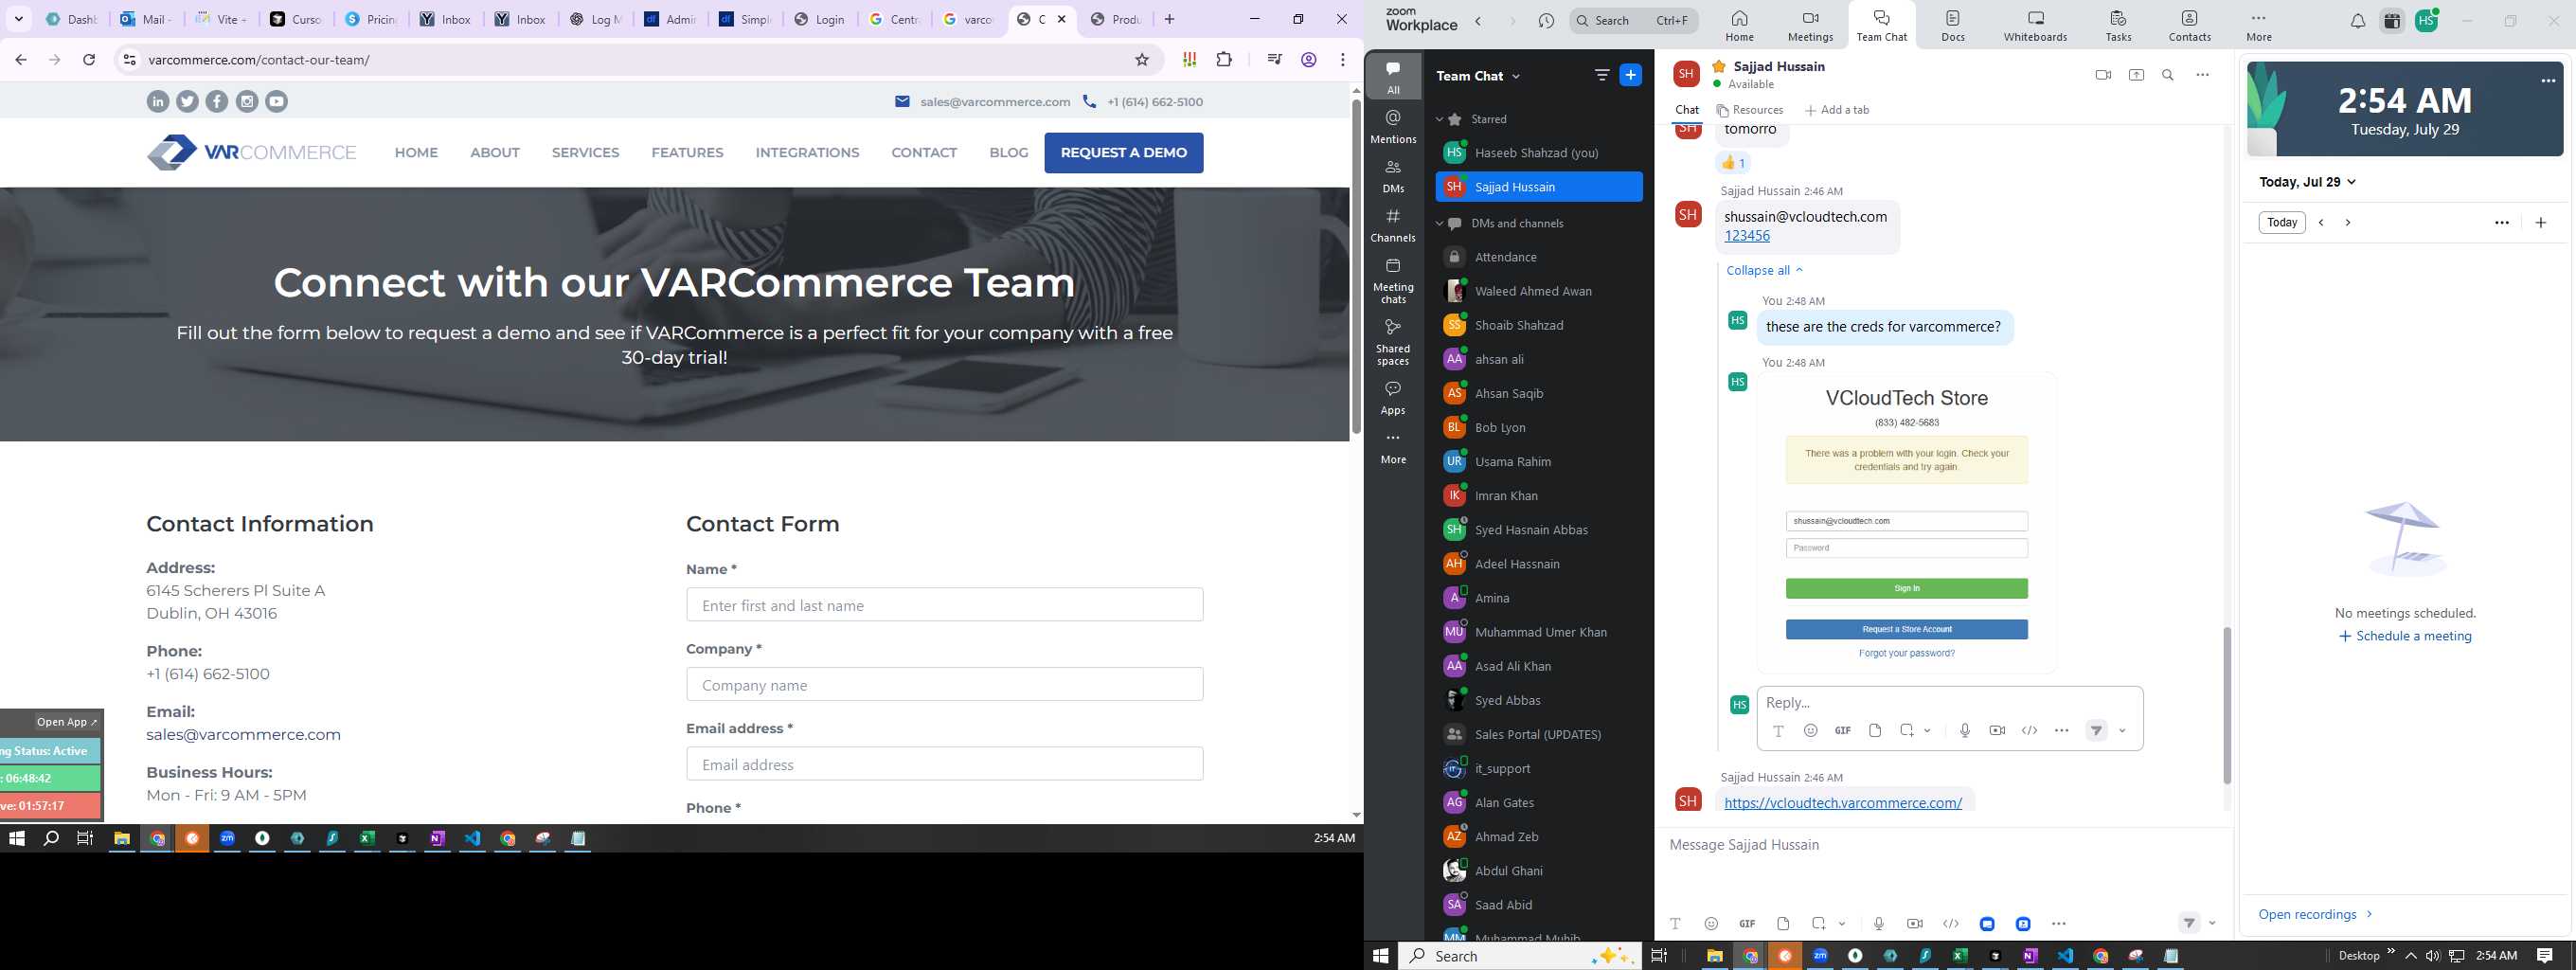2576x970 pixels.
Task: Click VCloudTech Store login screenshot thumbnail
Action: (x=1906, y=523)
